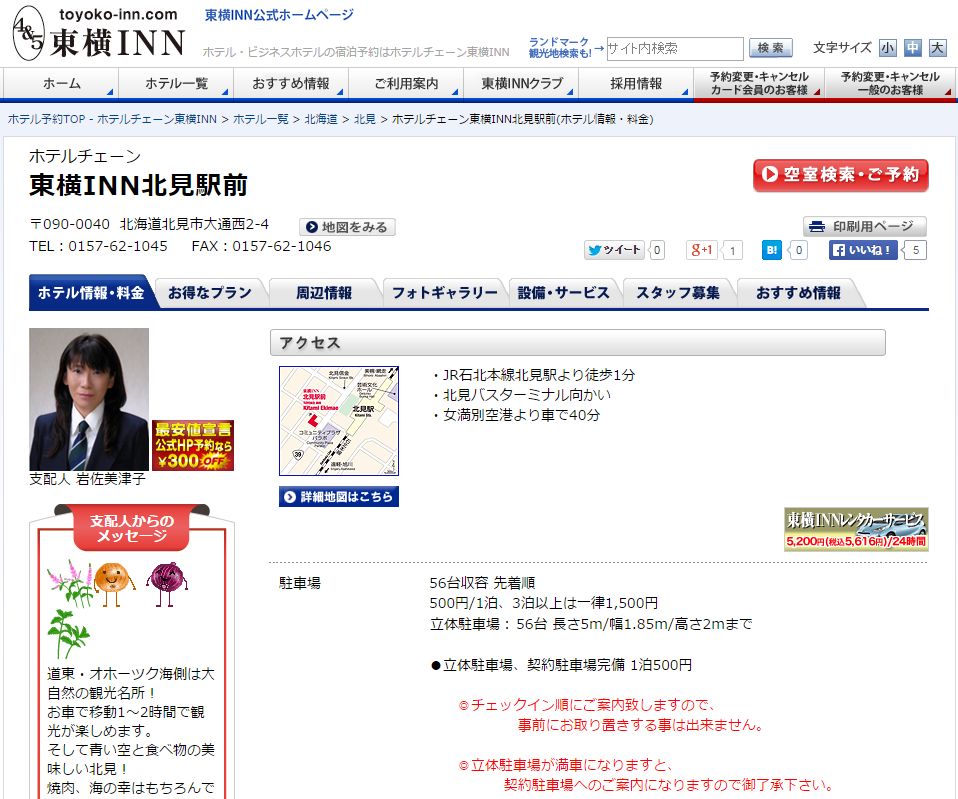Click the red 空室検索・ご予約 button

click(x=841, y=175)
